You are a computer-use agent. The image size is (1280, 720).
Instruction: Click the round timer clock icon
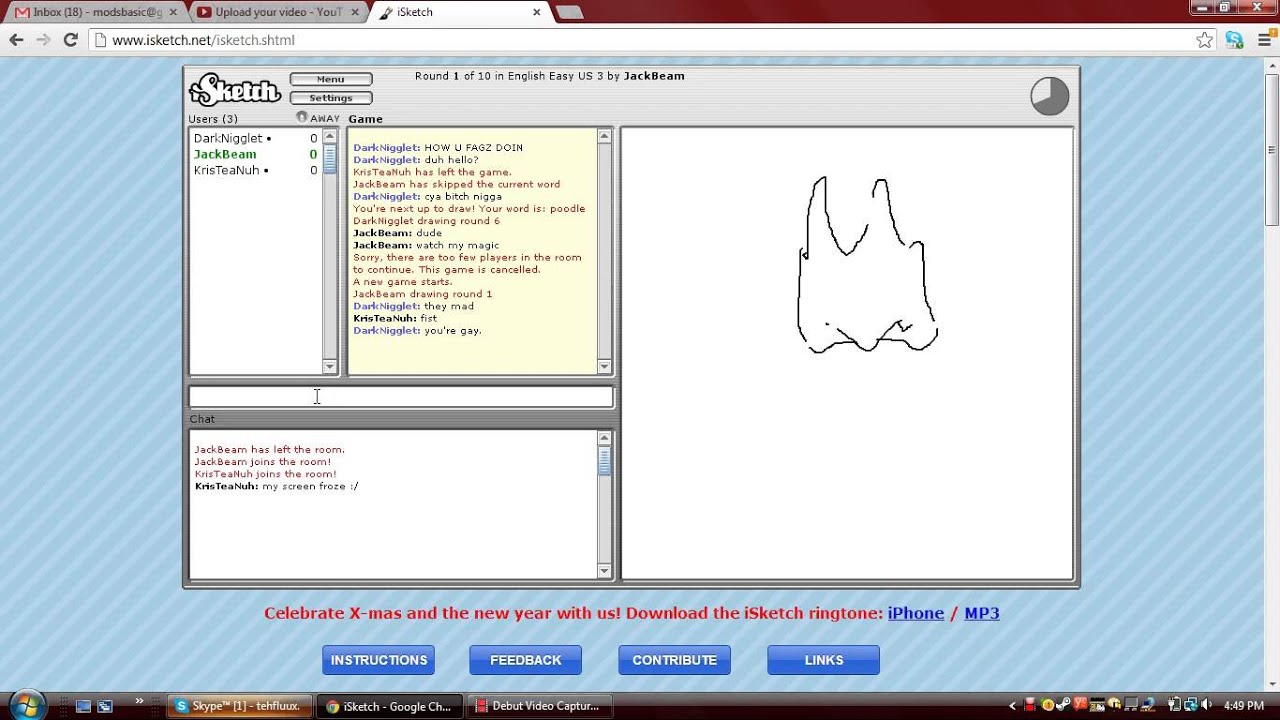1049,97
